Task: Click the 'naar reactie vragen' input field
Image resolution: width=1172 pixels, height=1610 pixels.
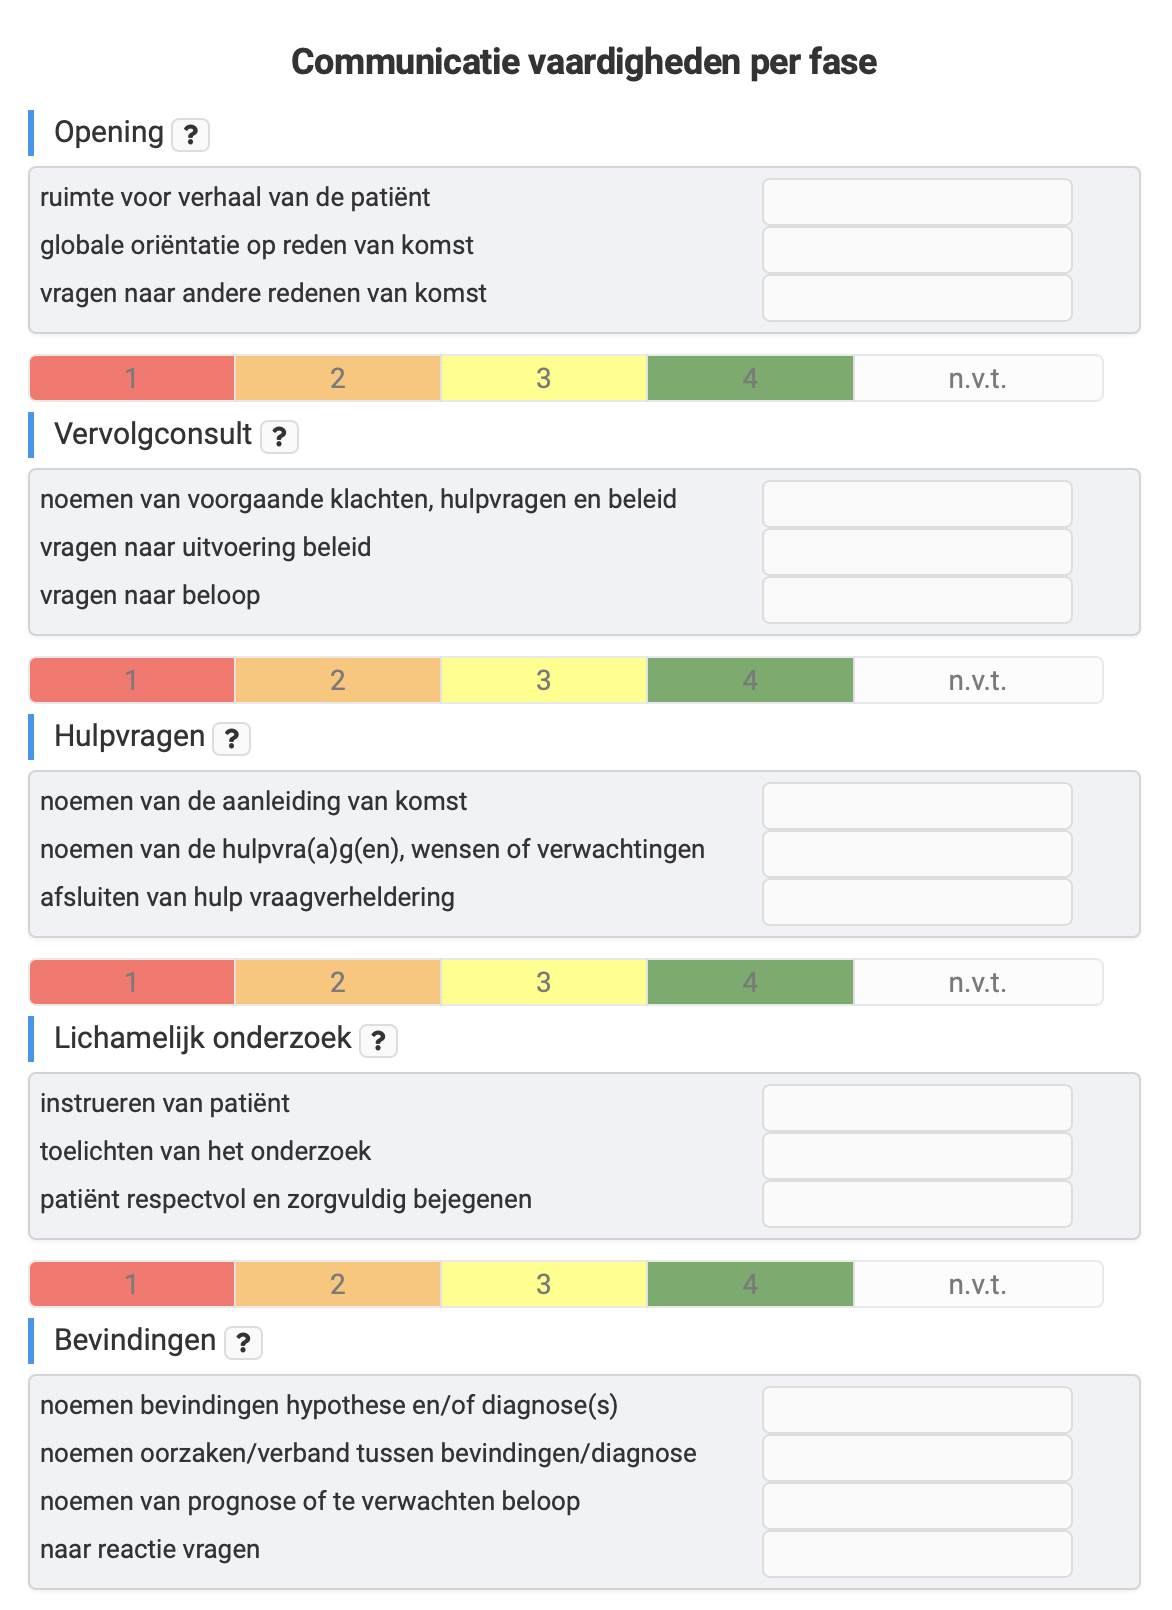Action: coord(916,1554)
